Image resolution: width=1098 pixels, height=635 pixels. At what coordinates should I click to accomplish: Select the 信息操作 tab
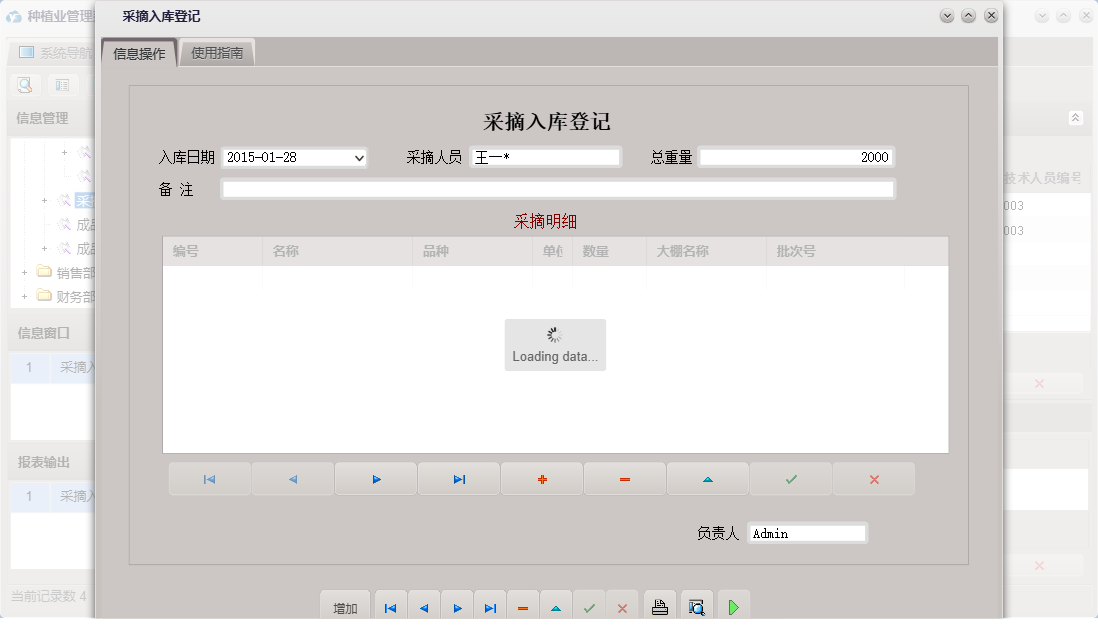(x=138, y=51)
